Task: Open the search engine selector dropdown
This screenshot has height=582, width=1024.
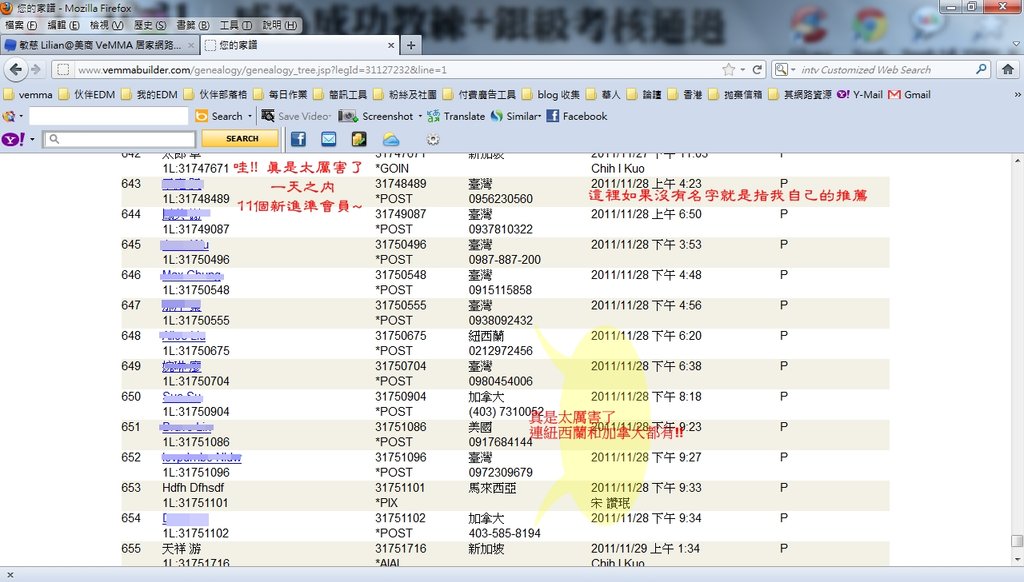Action: pyautogui.click(x=784, y=69)
